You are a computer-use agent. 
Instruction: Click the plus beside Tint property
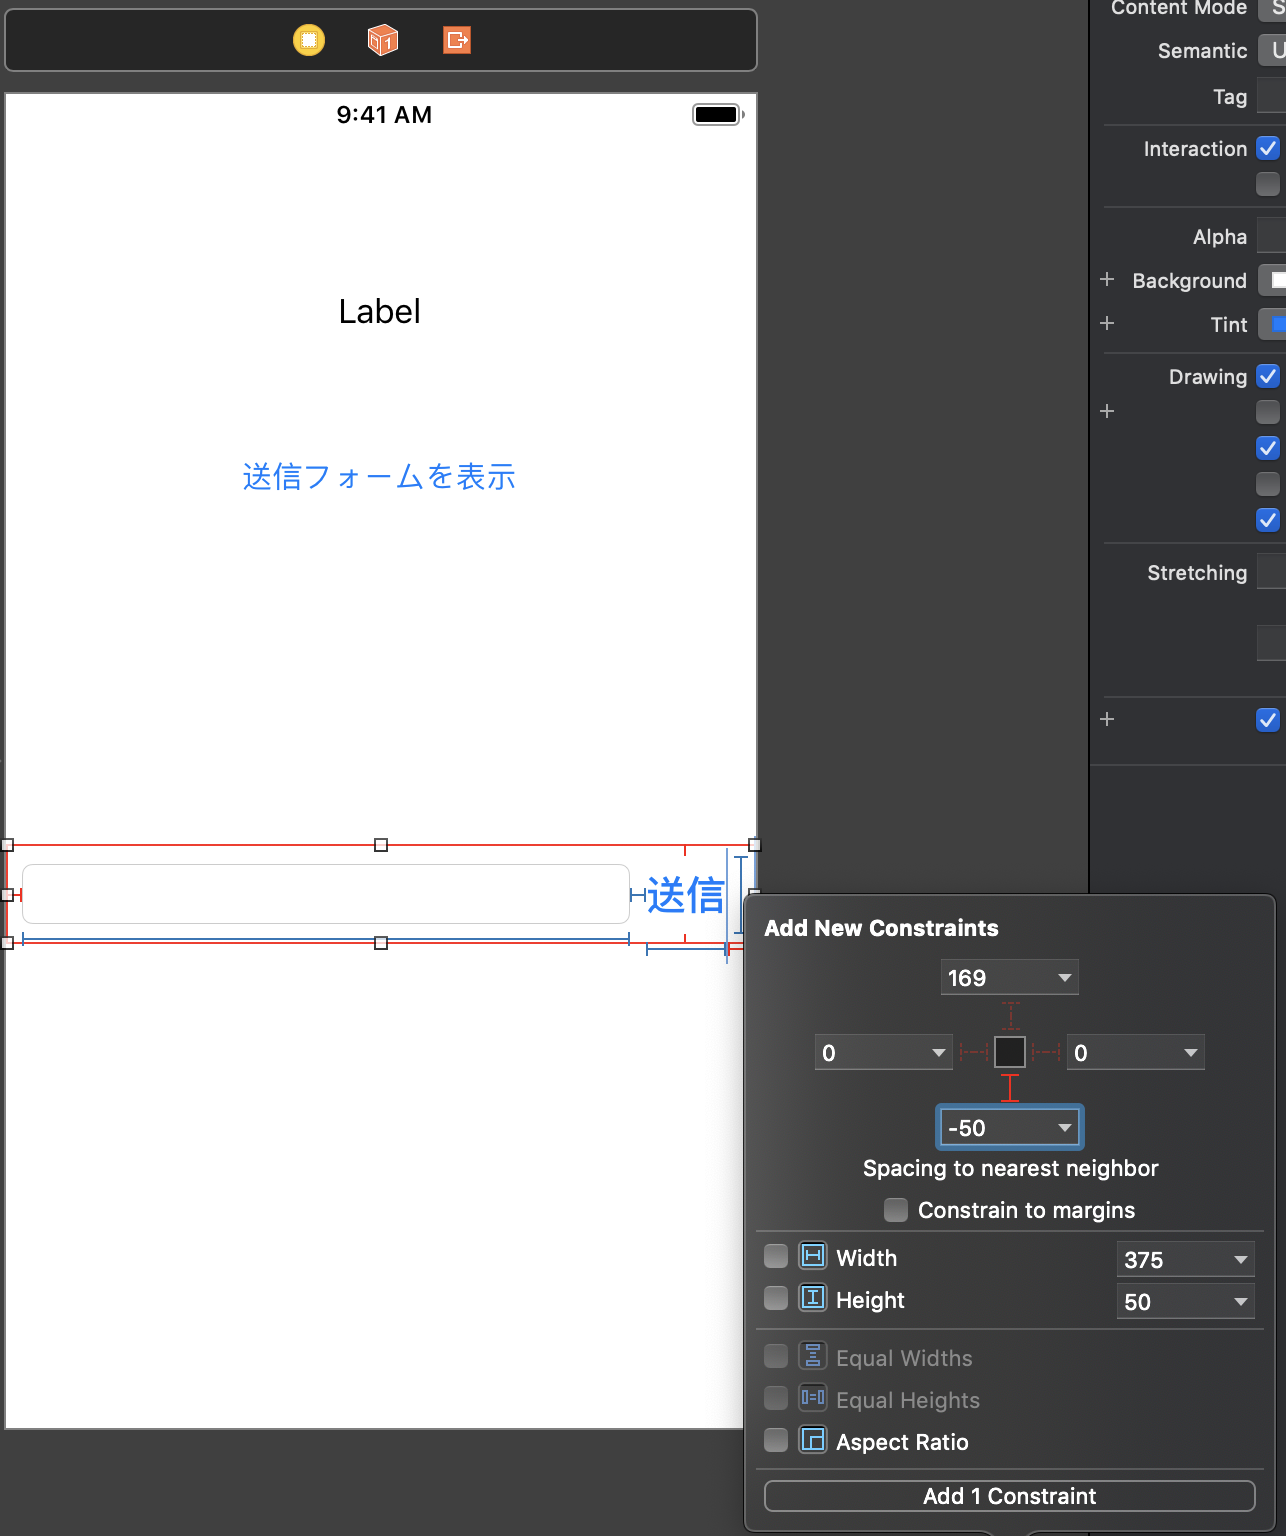click(x=1107, y=323)
